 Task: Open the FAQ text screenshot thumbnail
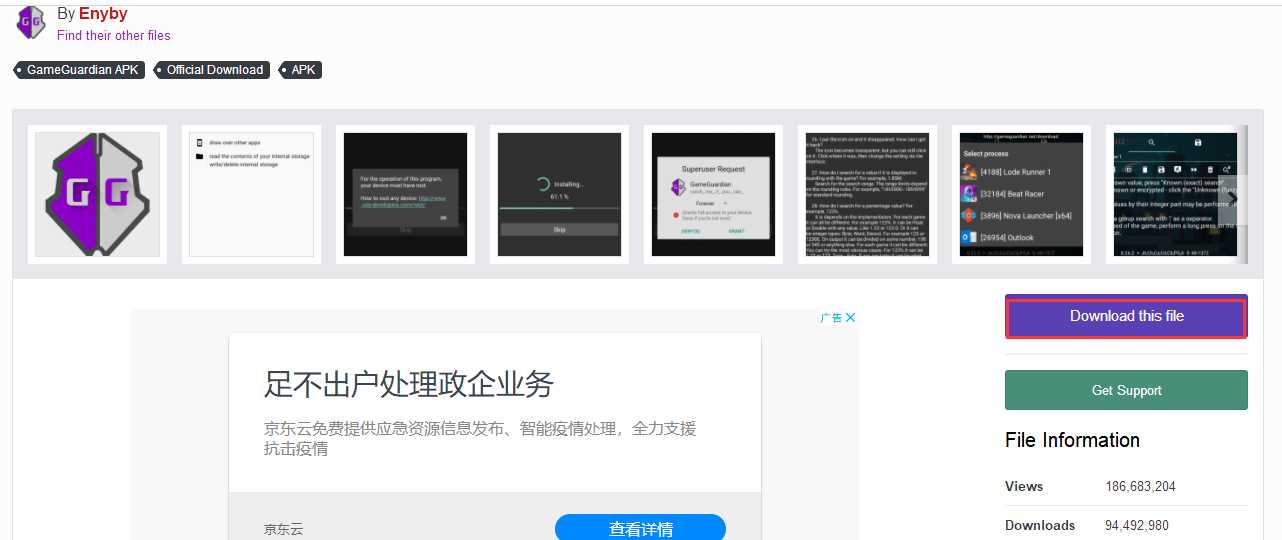[867, 194]
